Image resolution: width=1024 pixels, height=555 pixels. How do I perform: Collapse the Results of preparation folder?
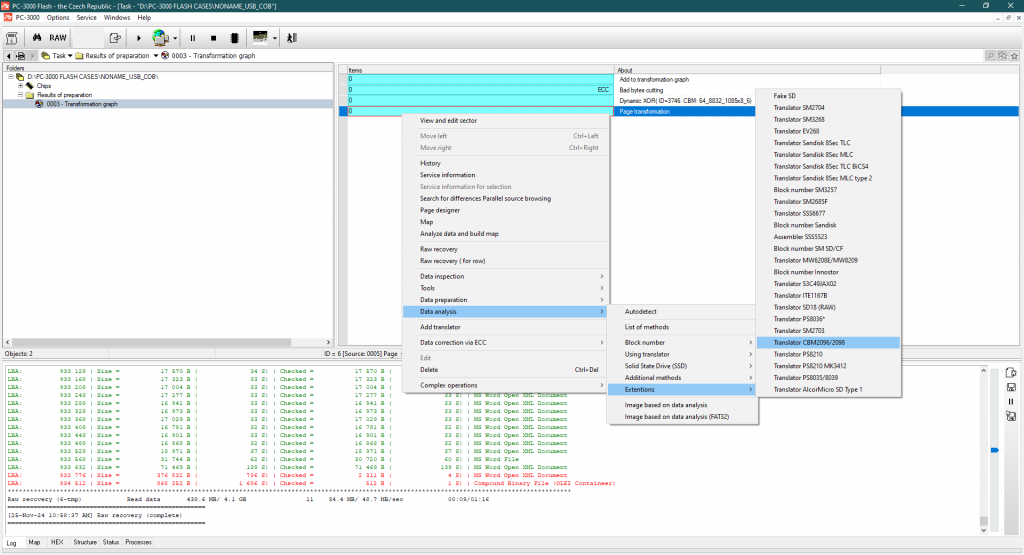(20, 95)
